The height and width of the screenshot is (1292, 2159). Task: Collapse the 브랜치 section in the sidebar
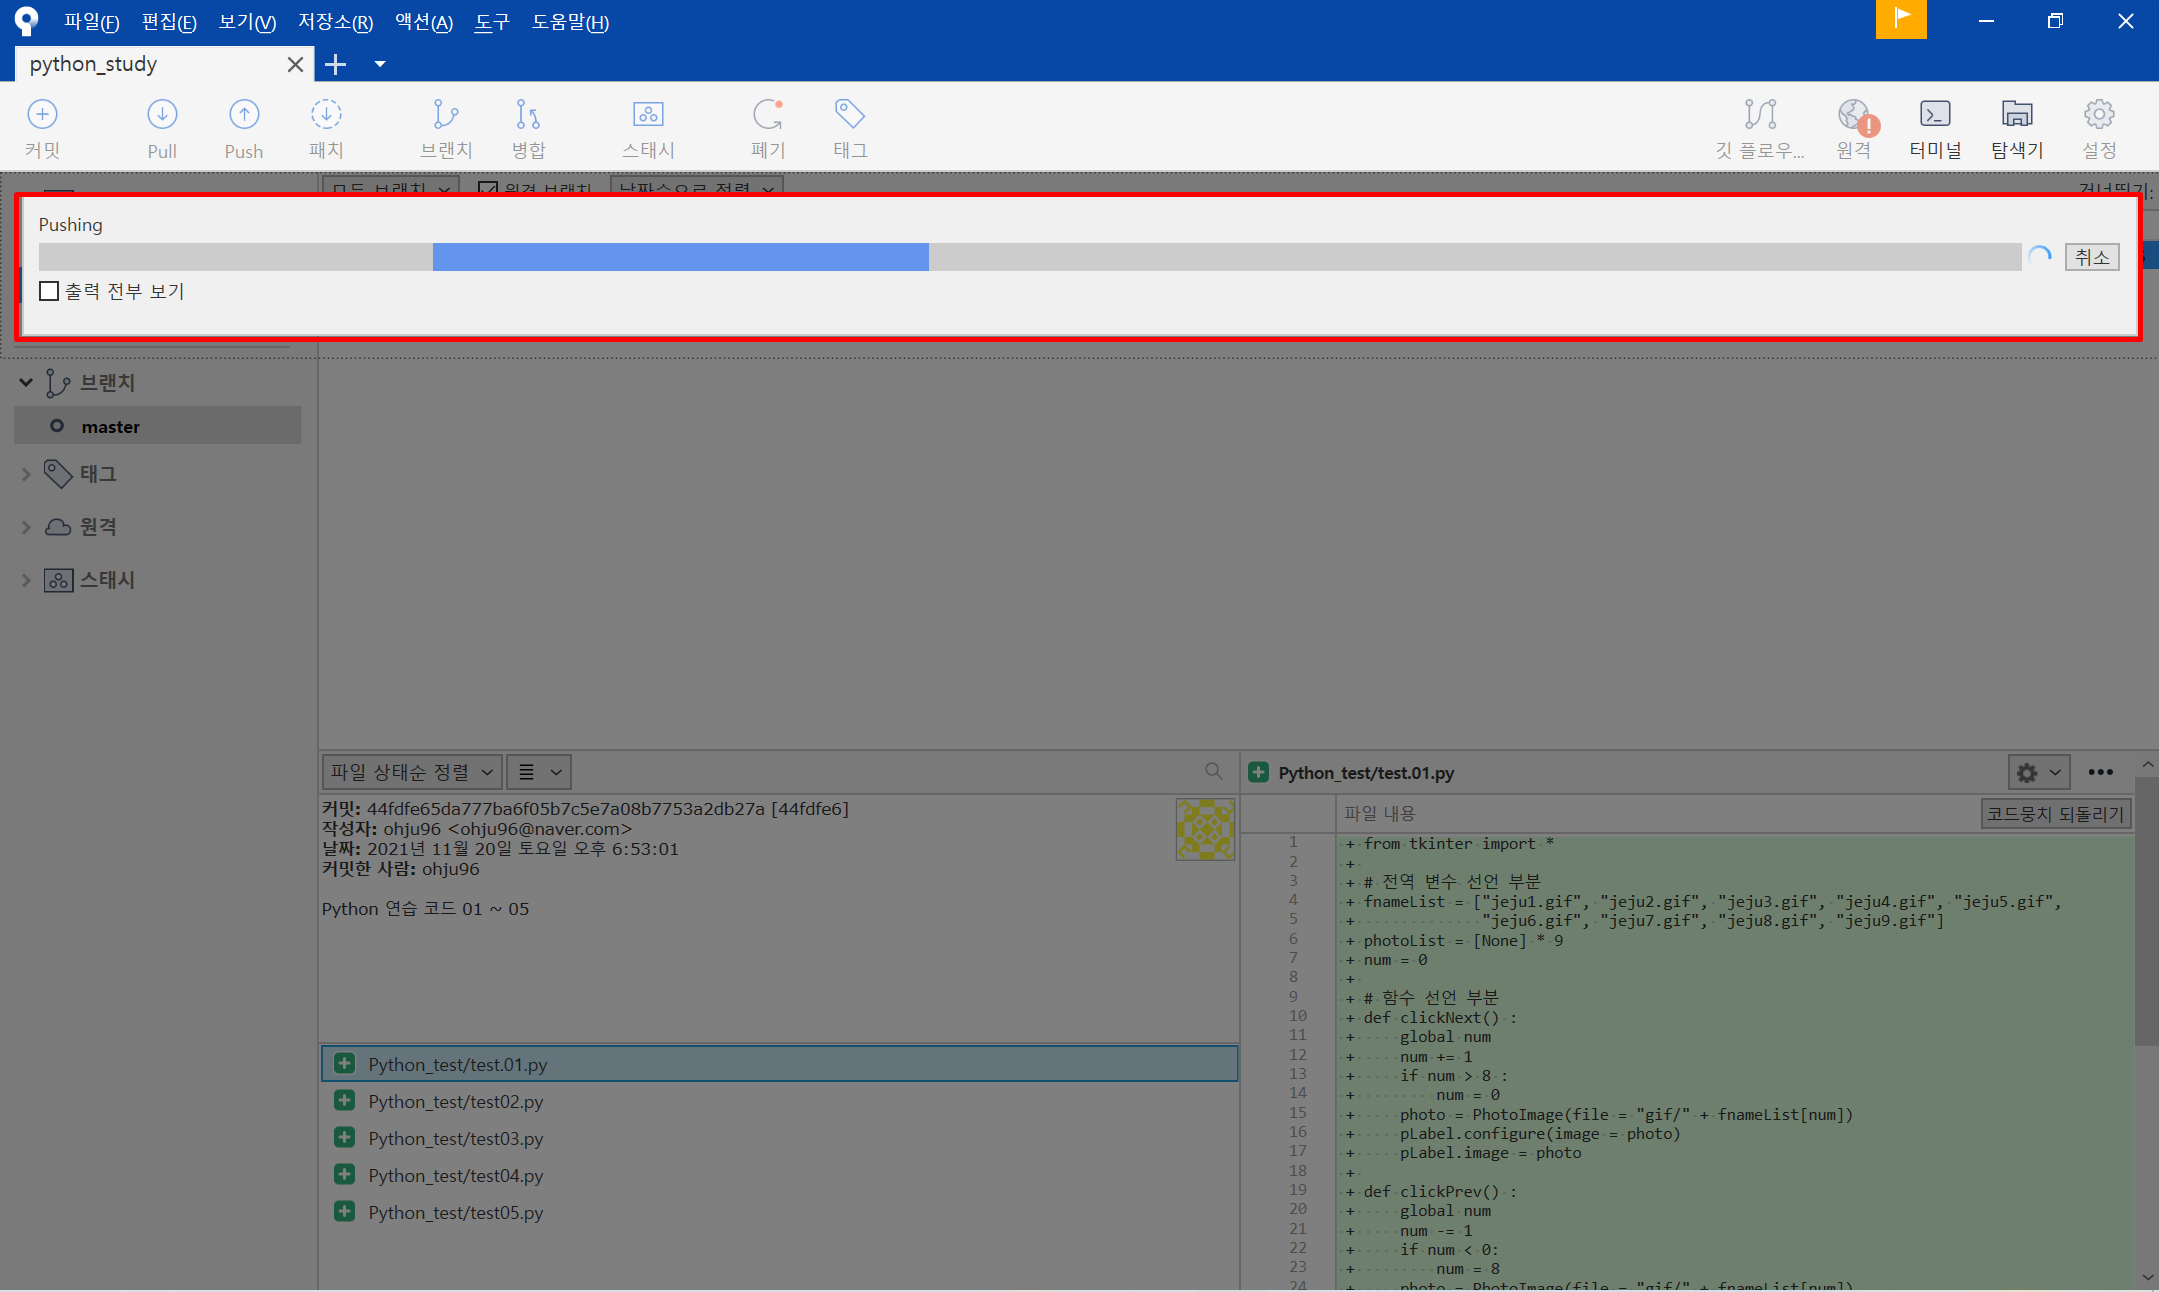pos(26,382)
